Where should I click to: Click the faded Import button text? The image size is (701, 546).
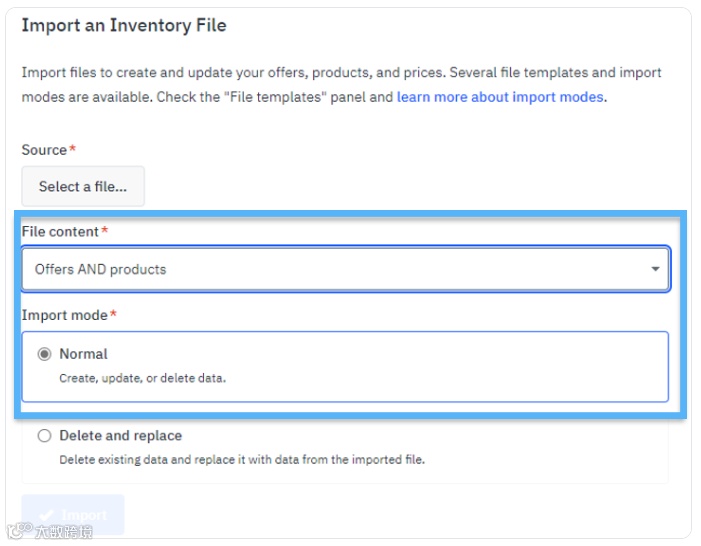[x=84, y=516]
